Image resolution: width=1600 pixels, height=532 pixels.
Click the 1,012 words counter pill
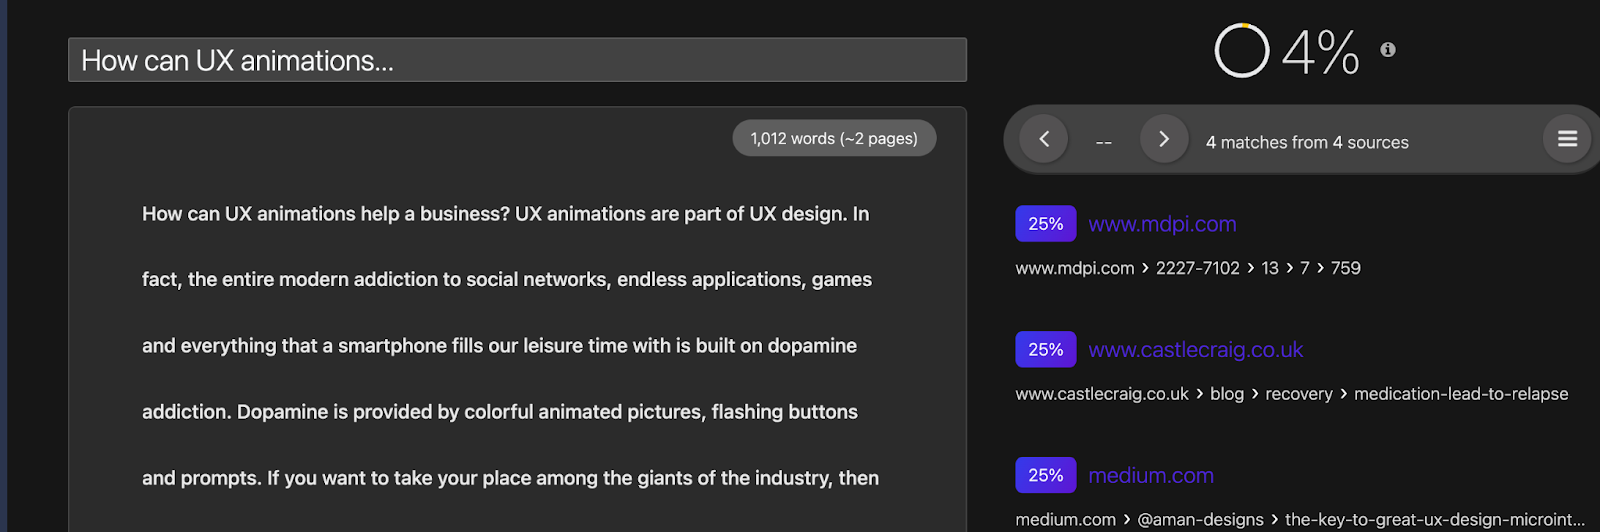(x=834, y=138)
